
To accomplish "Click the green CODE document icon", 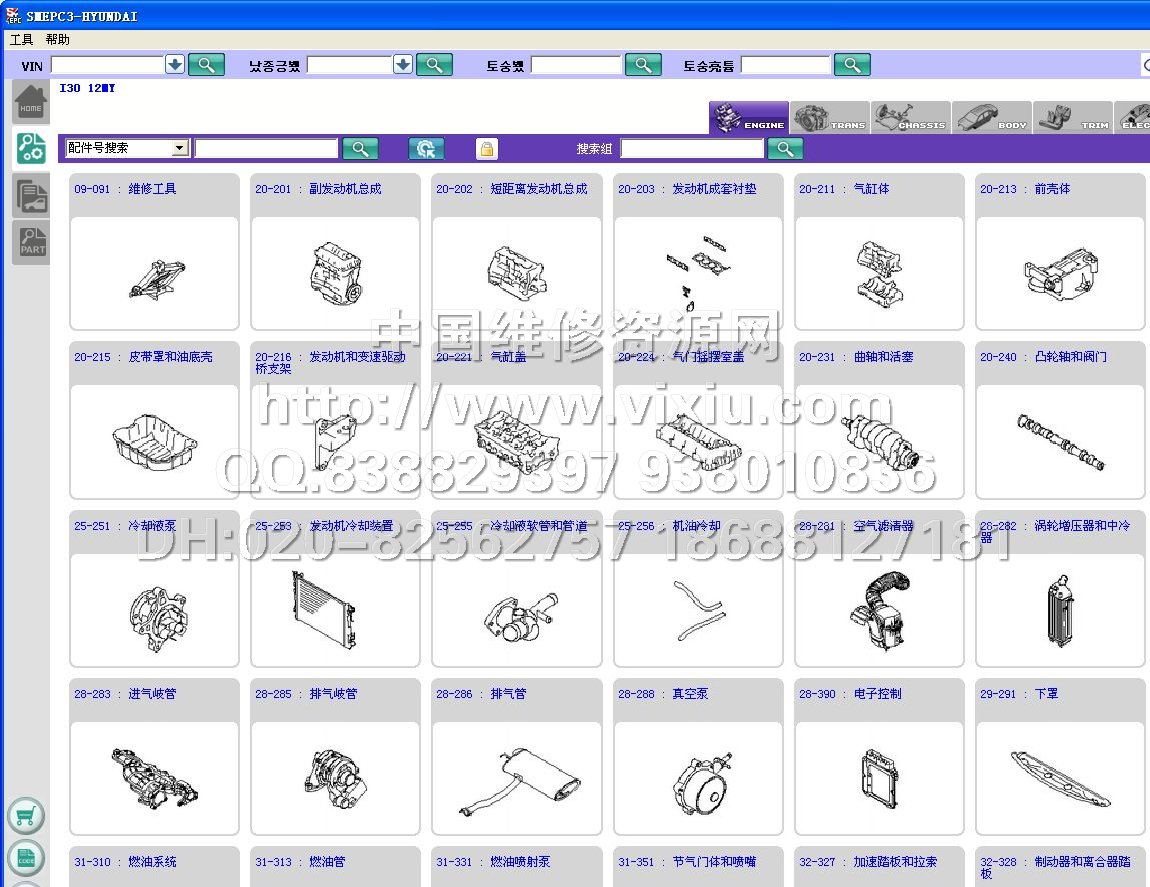I will [26, 857].
